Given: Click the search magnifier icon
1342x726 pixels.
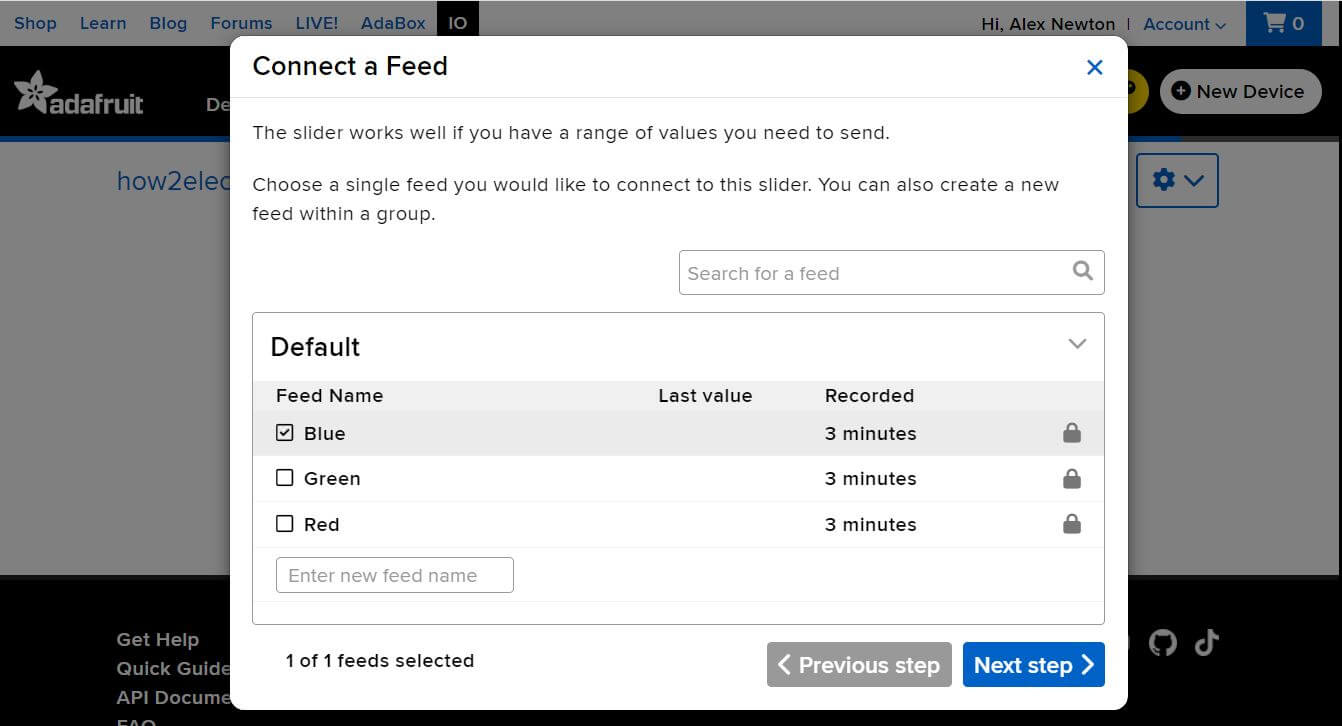Looking at the screenshot, I should 1082,271.
